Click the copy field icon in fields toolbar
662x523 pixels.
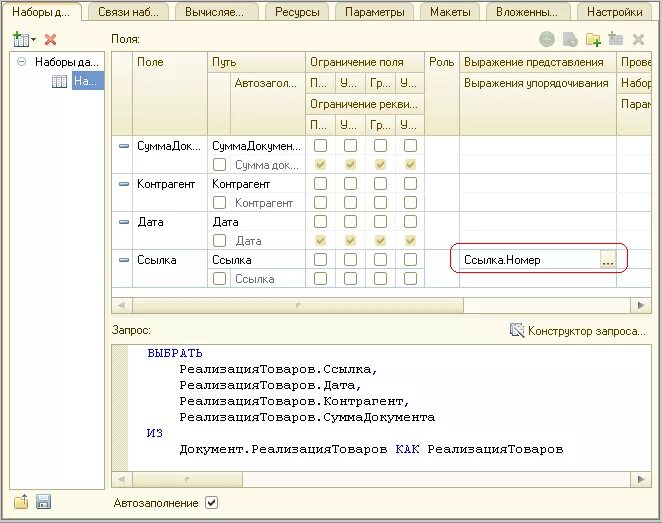click(570, 40)
